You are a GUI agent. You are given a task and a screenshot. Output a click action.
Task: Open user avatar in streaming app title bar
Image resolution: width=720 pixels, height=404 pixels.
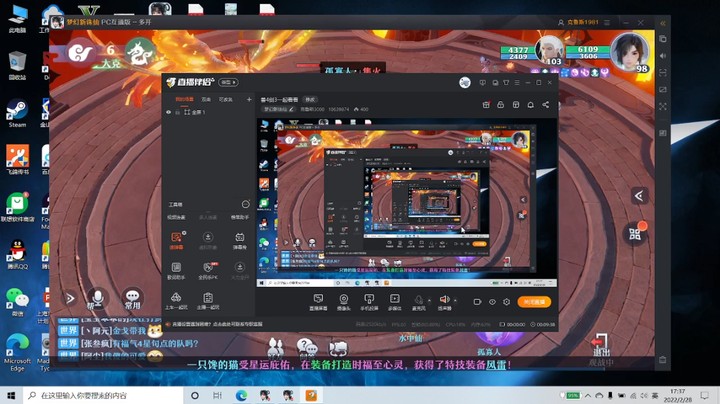[465, 82]
